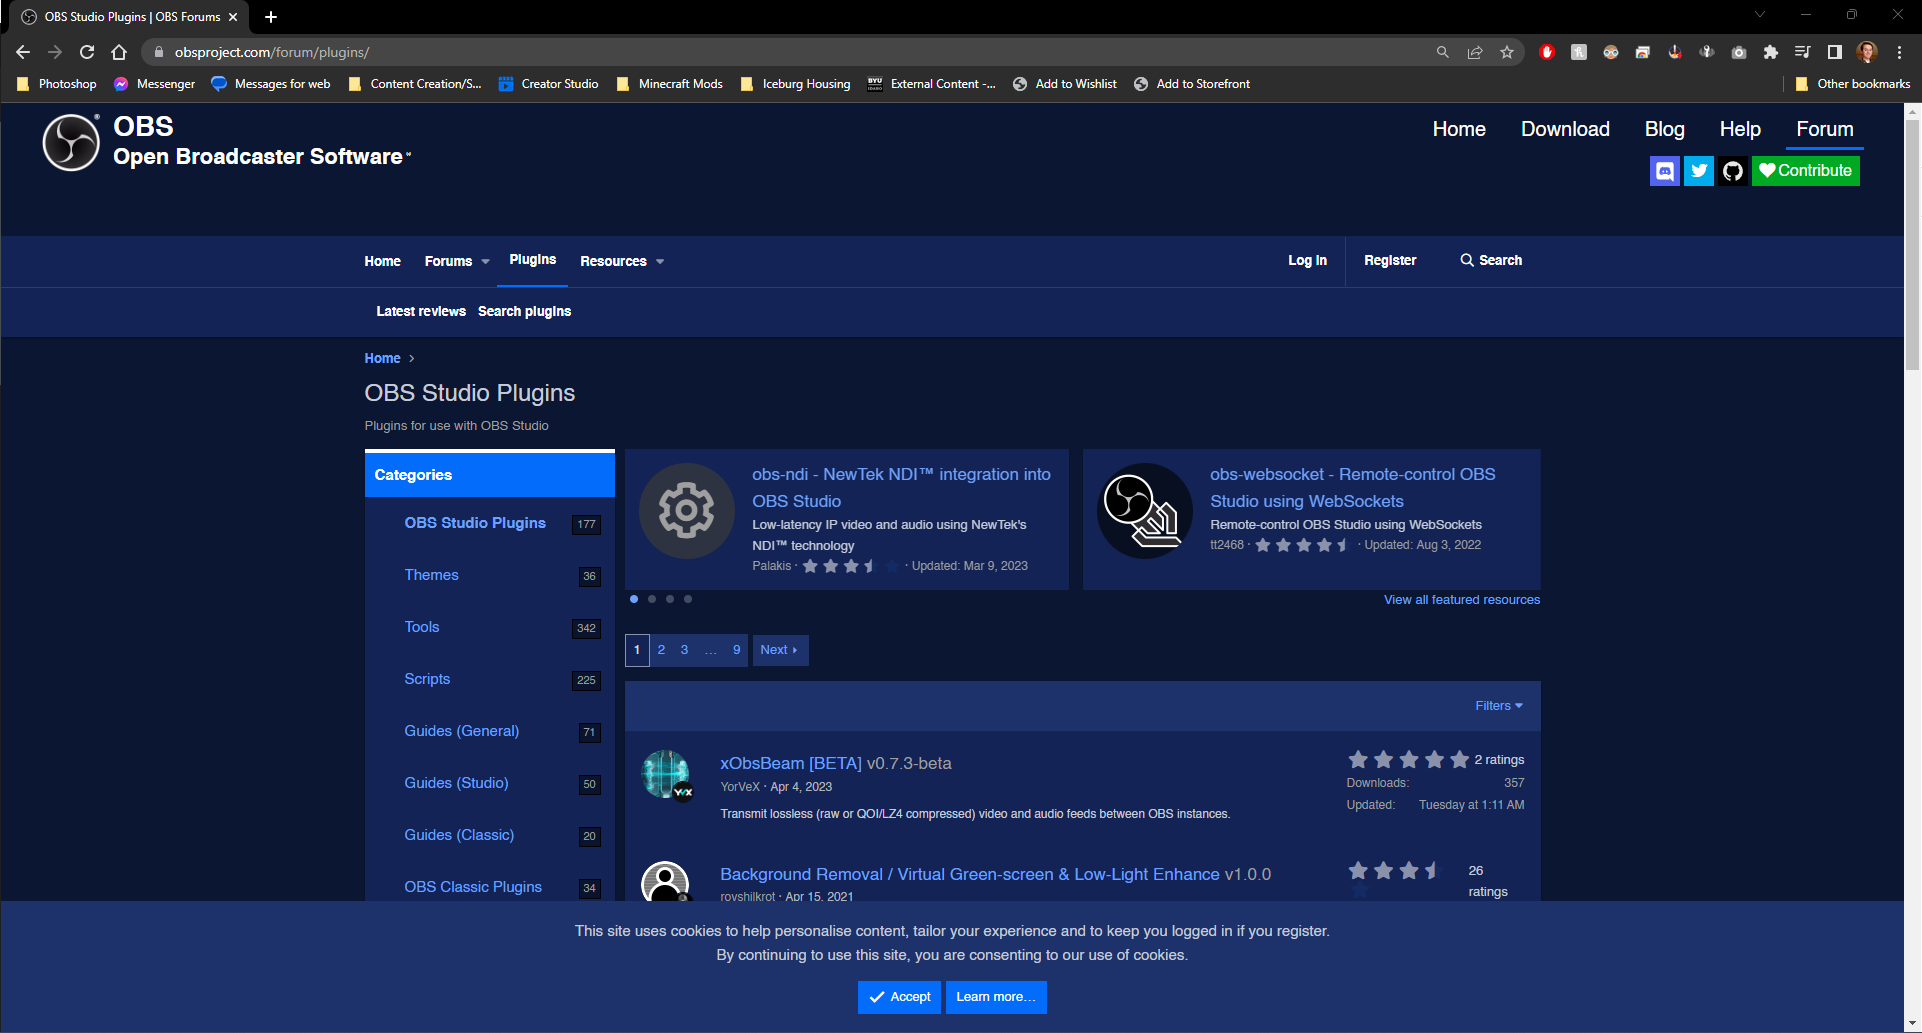Click the zoom magnifier icon in address bar

tap(1442, 52)
